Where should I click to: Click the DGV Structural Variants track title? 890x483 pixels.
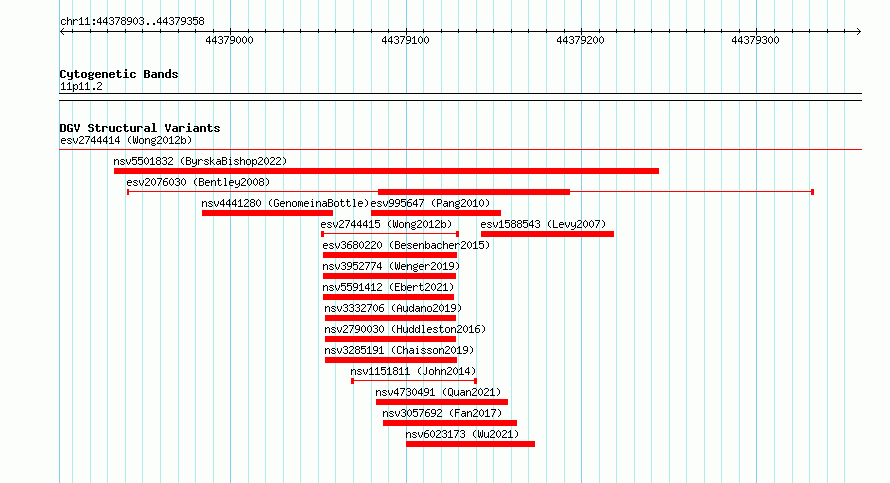pyautogui.click(x=140, y=128)
